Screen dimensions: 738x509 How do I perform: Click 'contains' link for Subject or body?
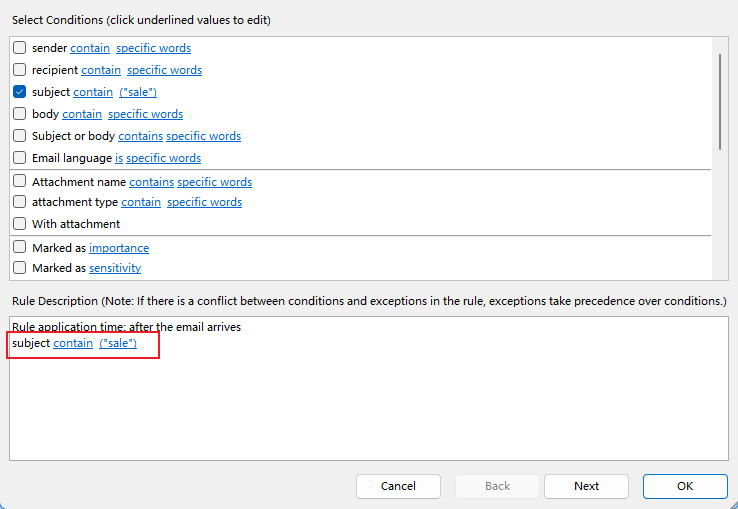click(140, 136)
